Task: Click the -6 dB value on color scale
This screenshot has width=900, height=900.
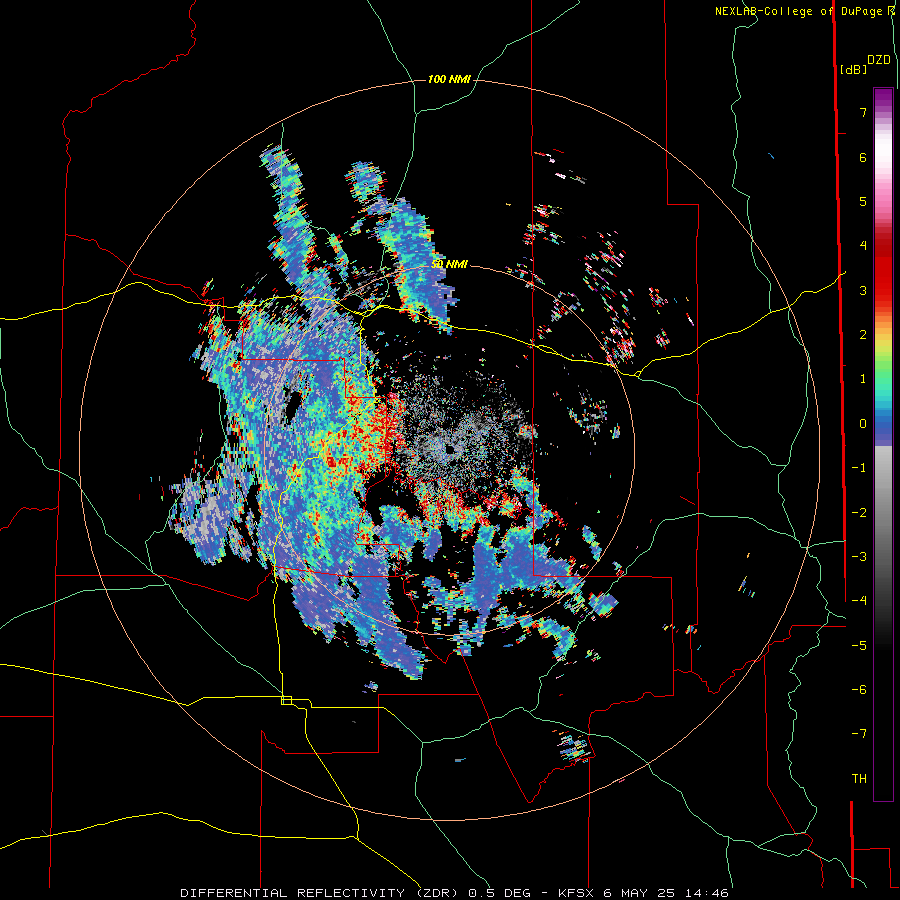Action: pyautogui.click(x=859, y=690)
